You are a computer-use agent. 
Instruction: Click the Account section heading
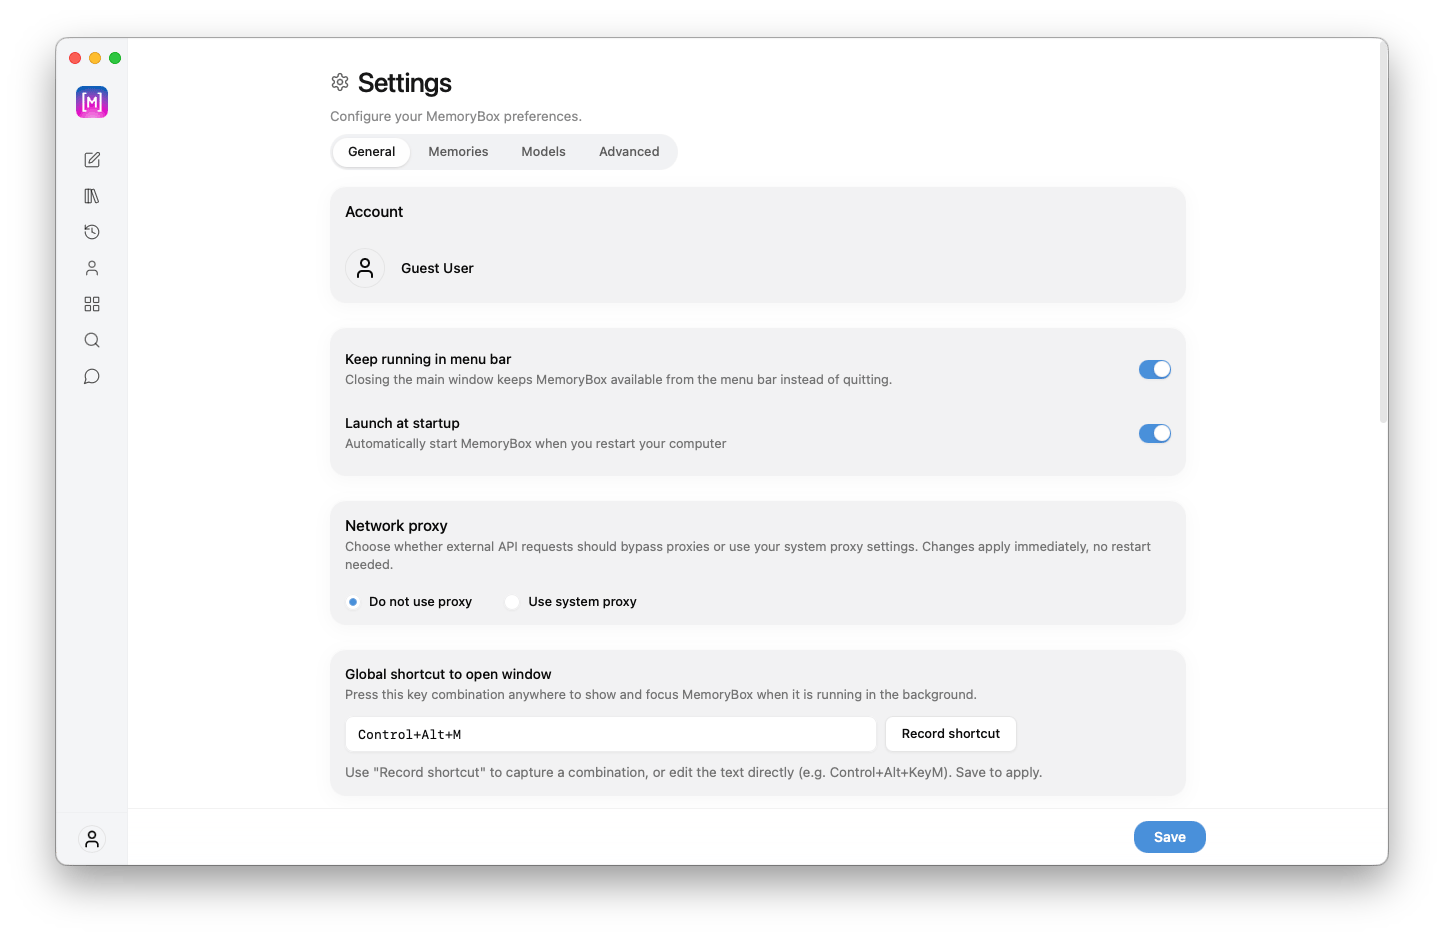[374, 212]
